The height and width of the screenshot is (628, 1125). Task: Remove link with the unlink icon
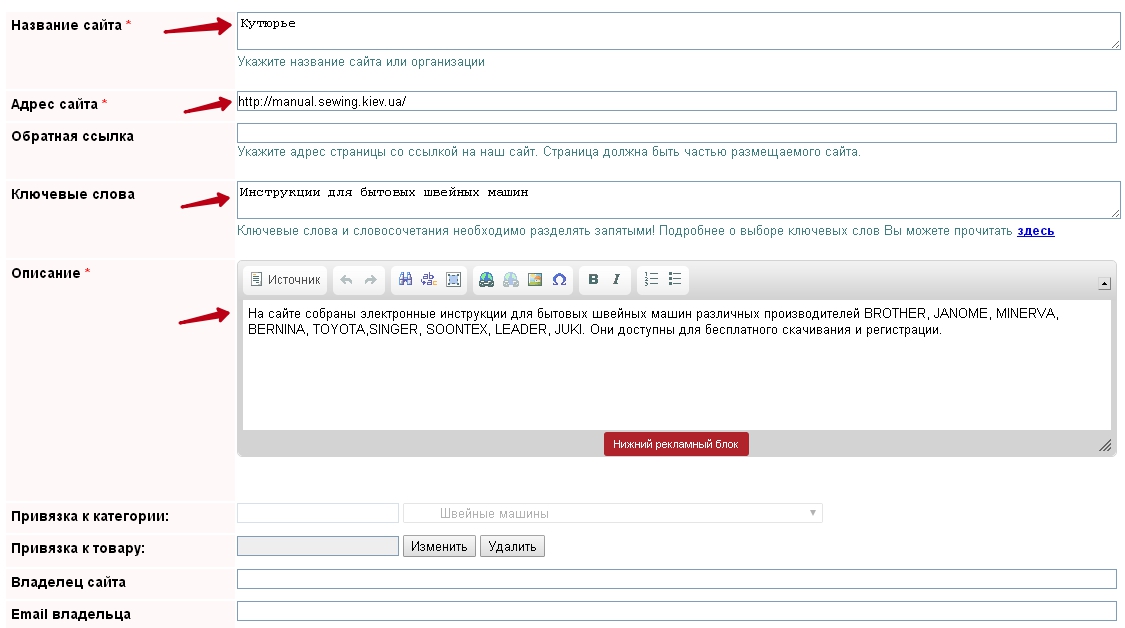coord(511,280)
